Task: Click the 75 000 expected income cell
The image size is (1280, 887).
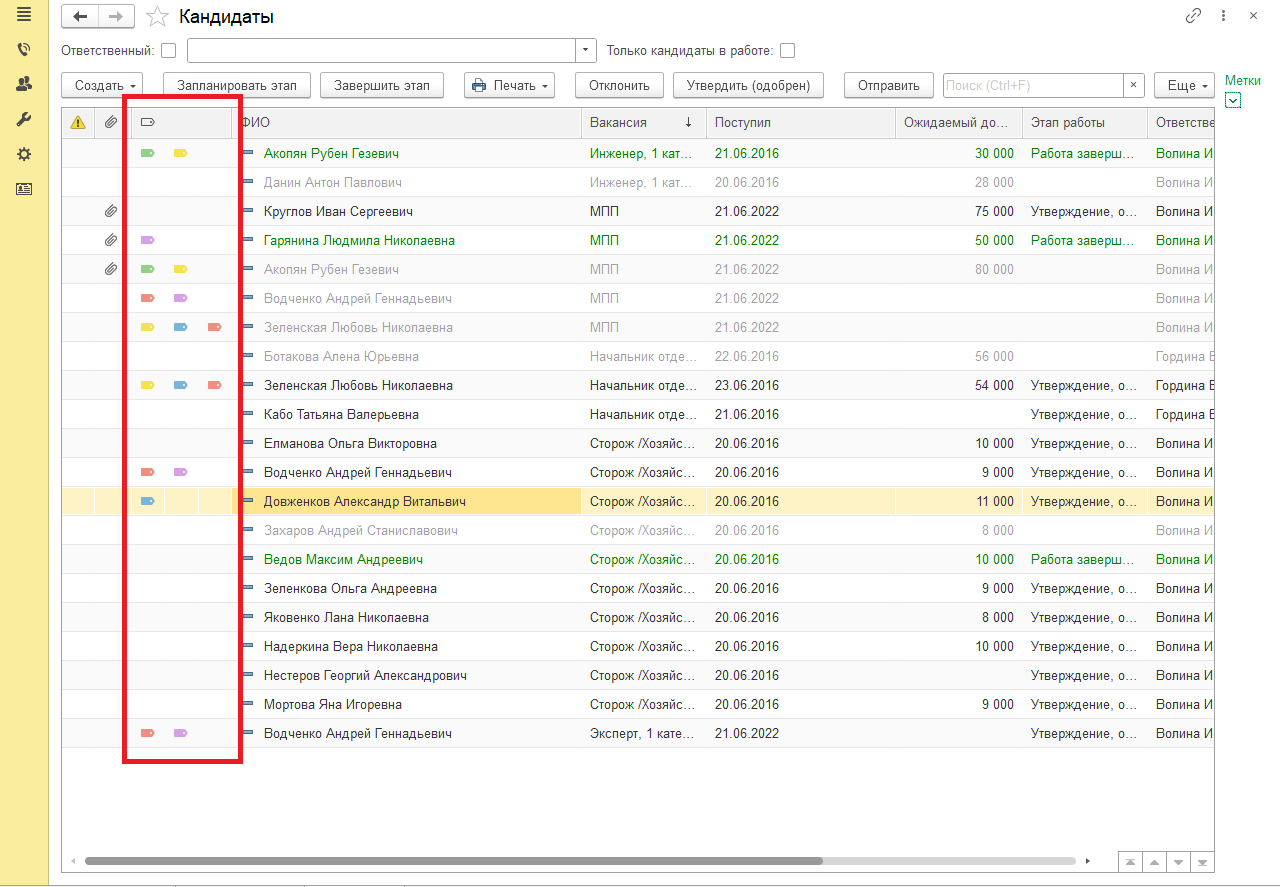Action: [x=959, y=212]
